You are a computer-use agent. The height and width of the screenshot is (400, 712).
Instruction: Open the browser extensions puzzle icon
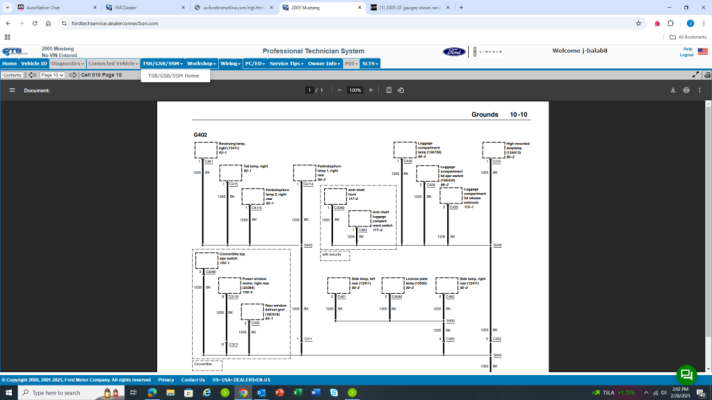(671, 23)
